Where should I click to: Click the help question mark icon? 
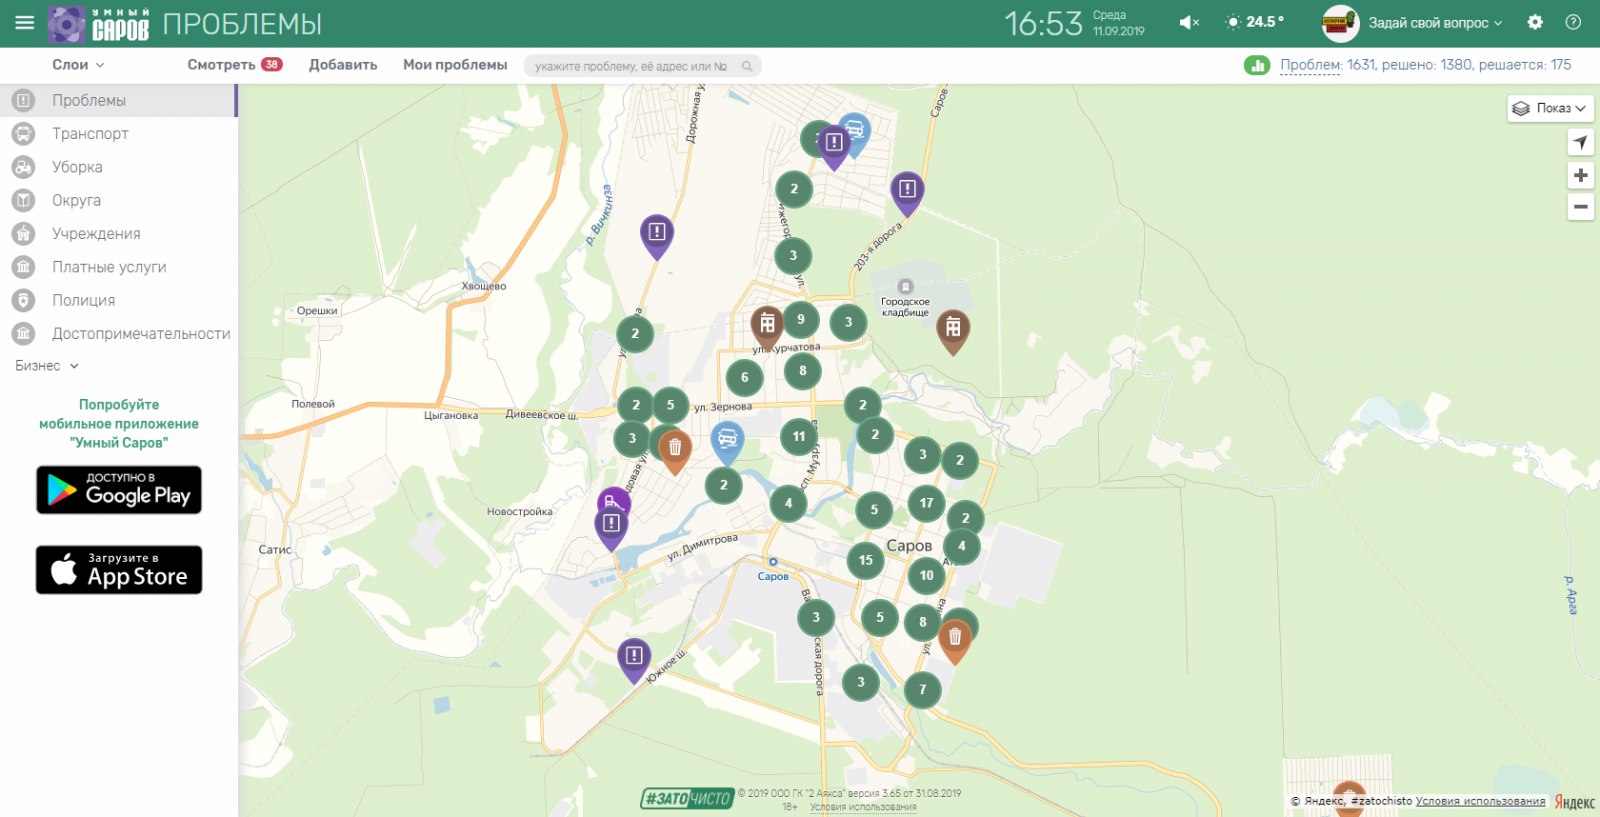(x=1573, y=23)
